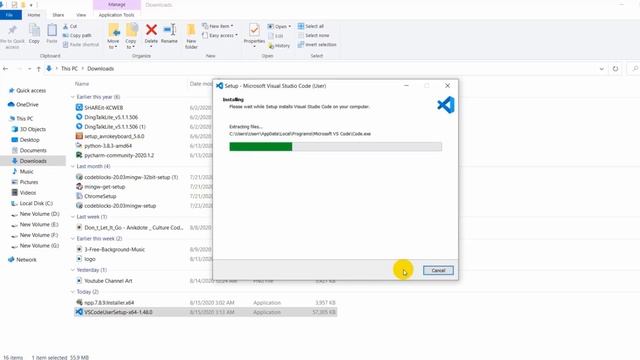
Task: Click Downloads in the address breadcrumb
Action: pos(100,69)
